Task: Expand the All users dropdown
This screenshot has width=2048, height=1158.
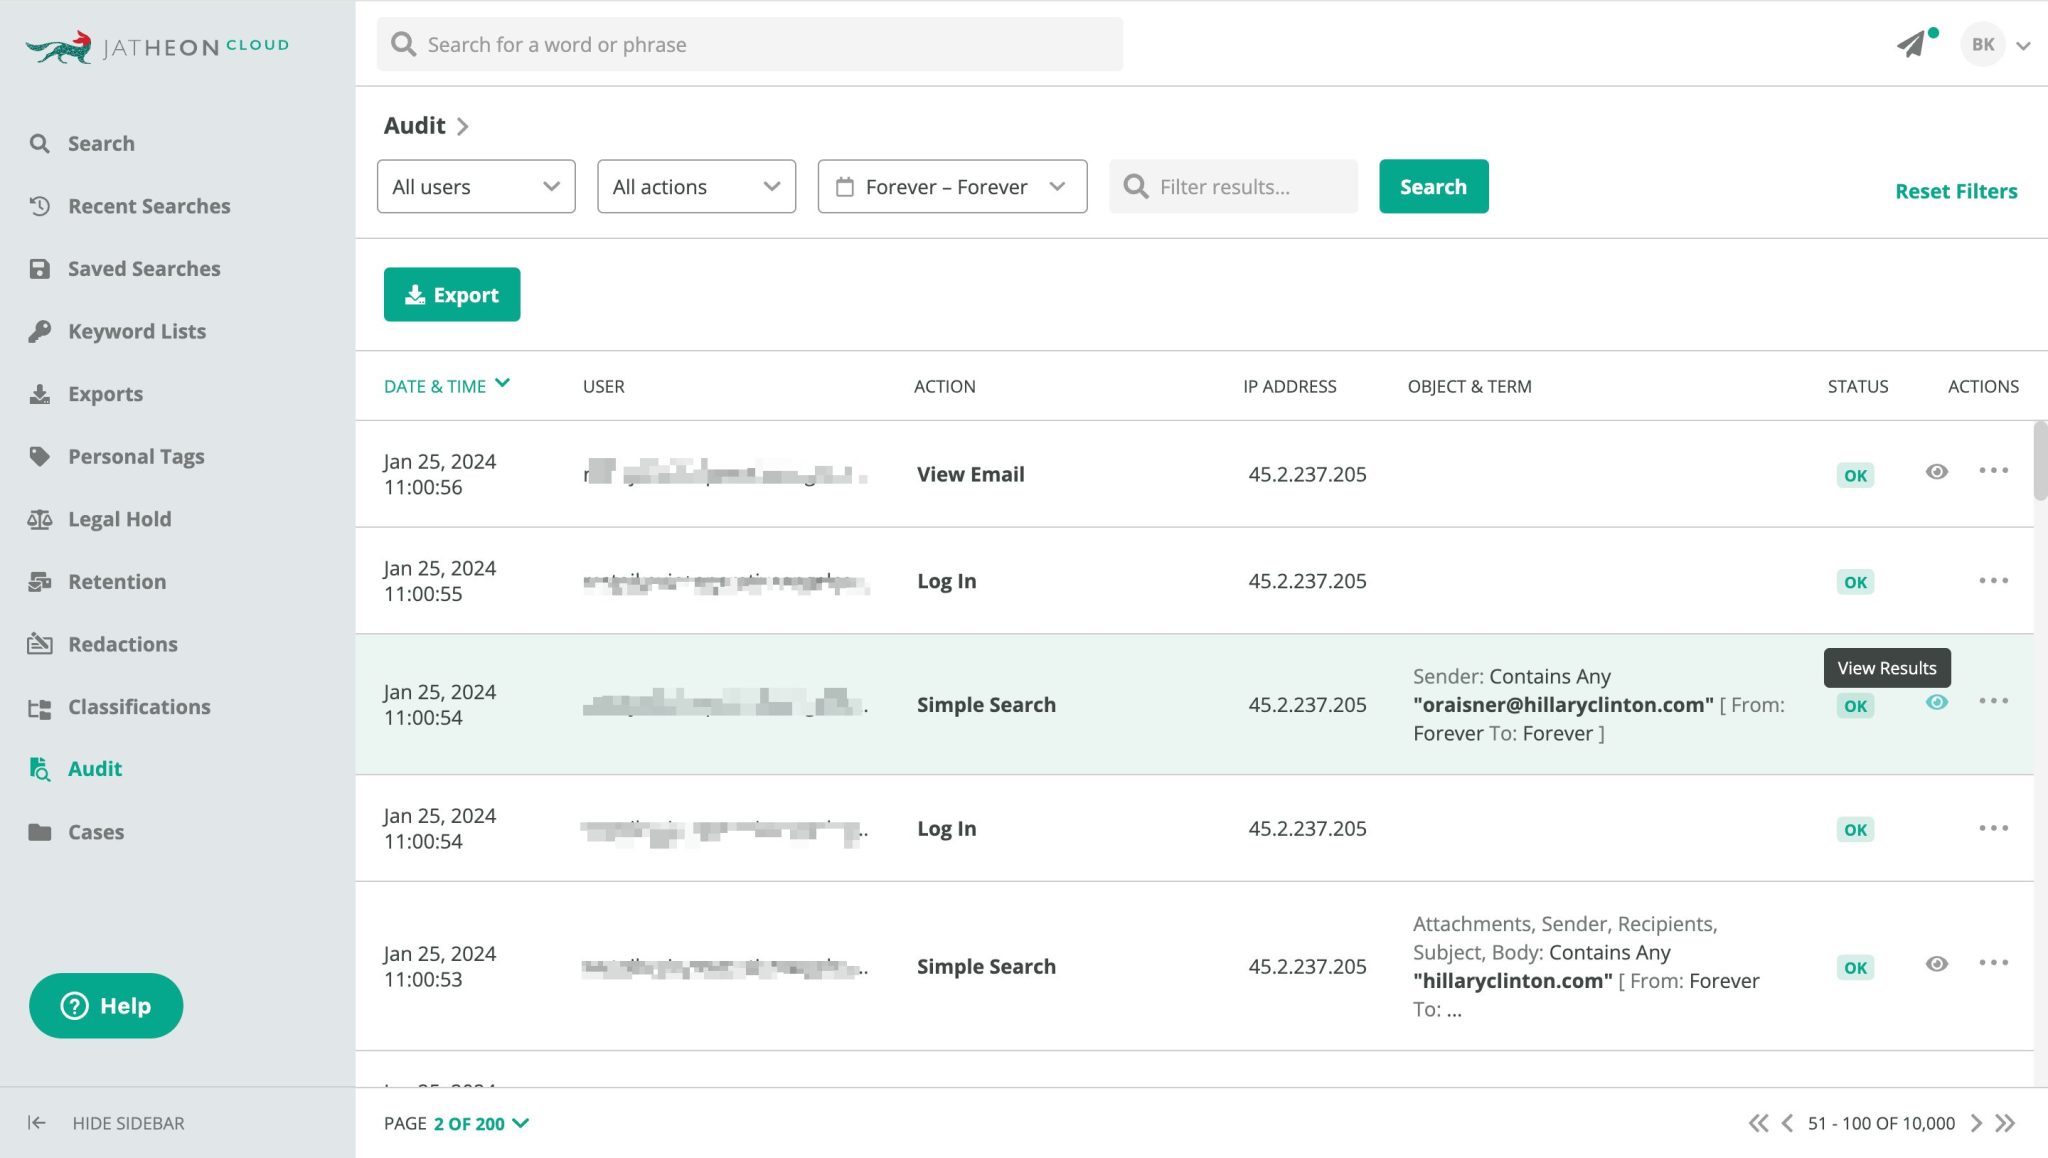Action: coord(476,187)
